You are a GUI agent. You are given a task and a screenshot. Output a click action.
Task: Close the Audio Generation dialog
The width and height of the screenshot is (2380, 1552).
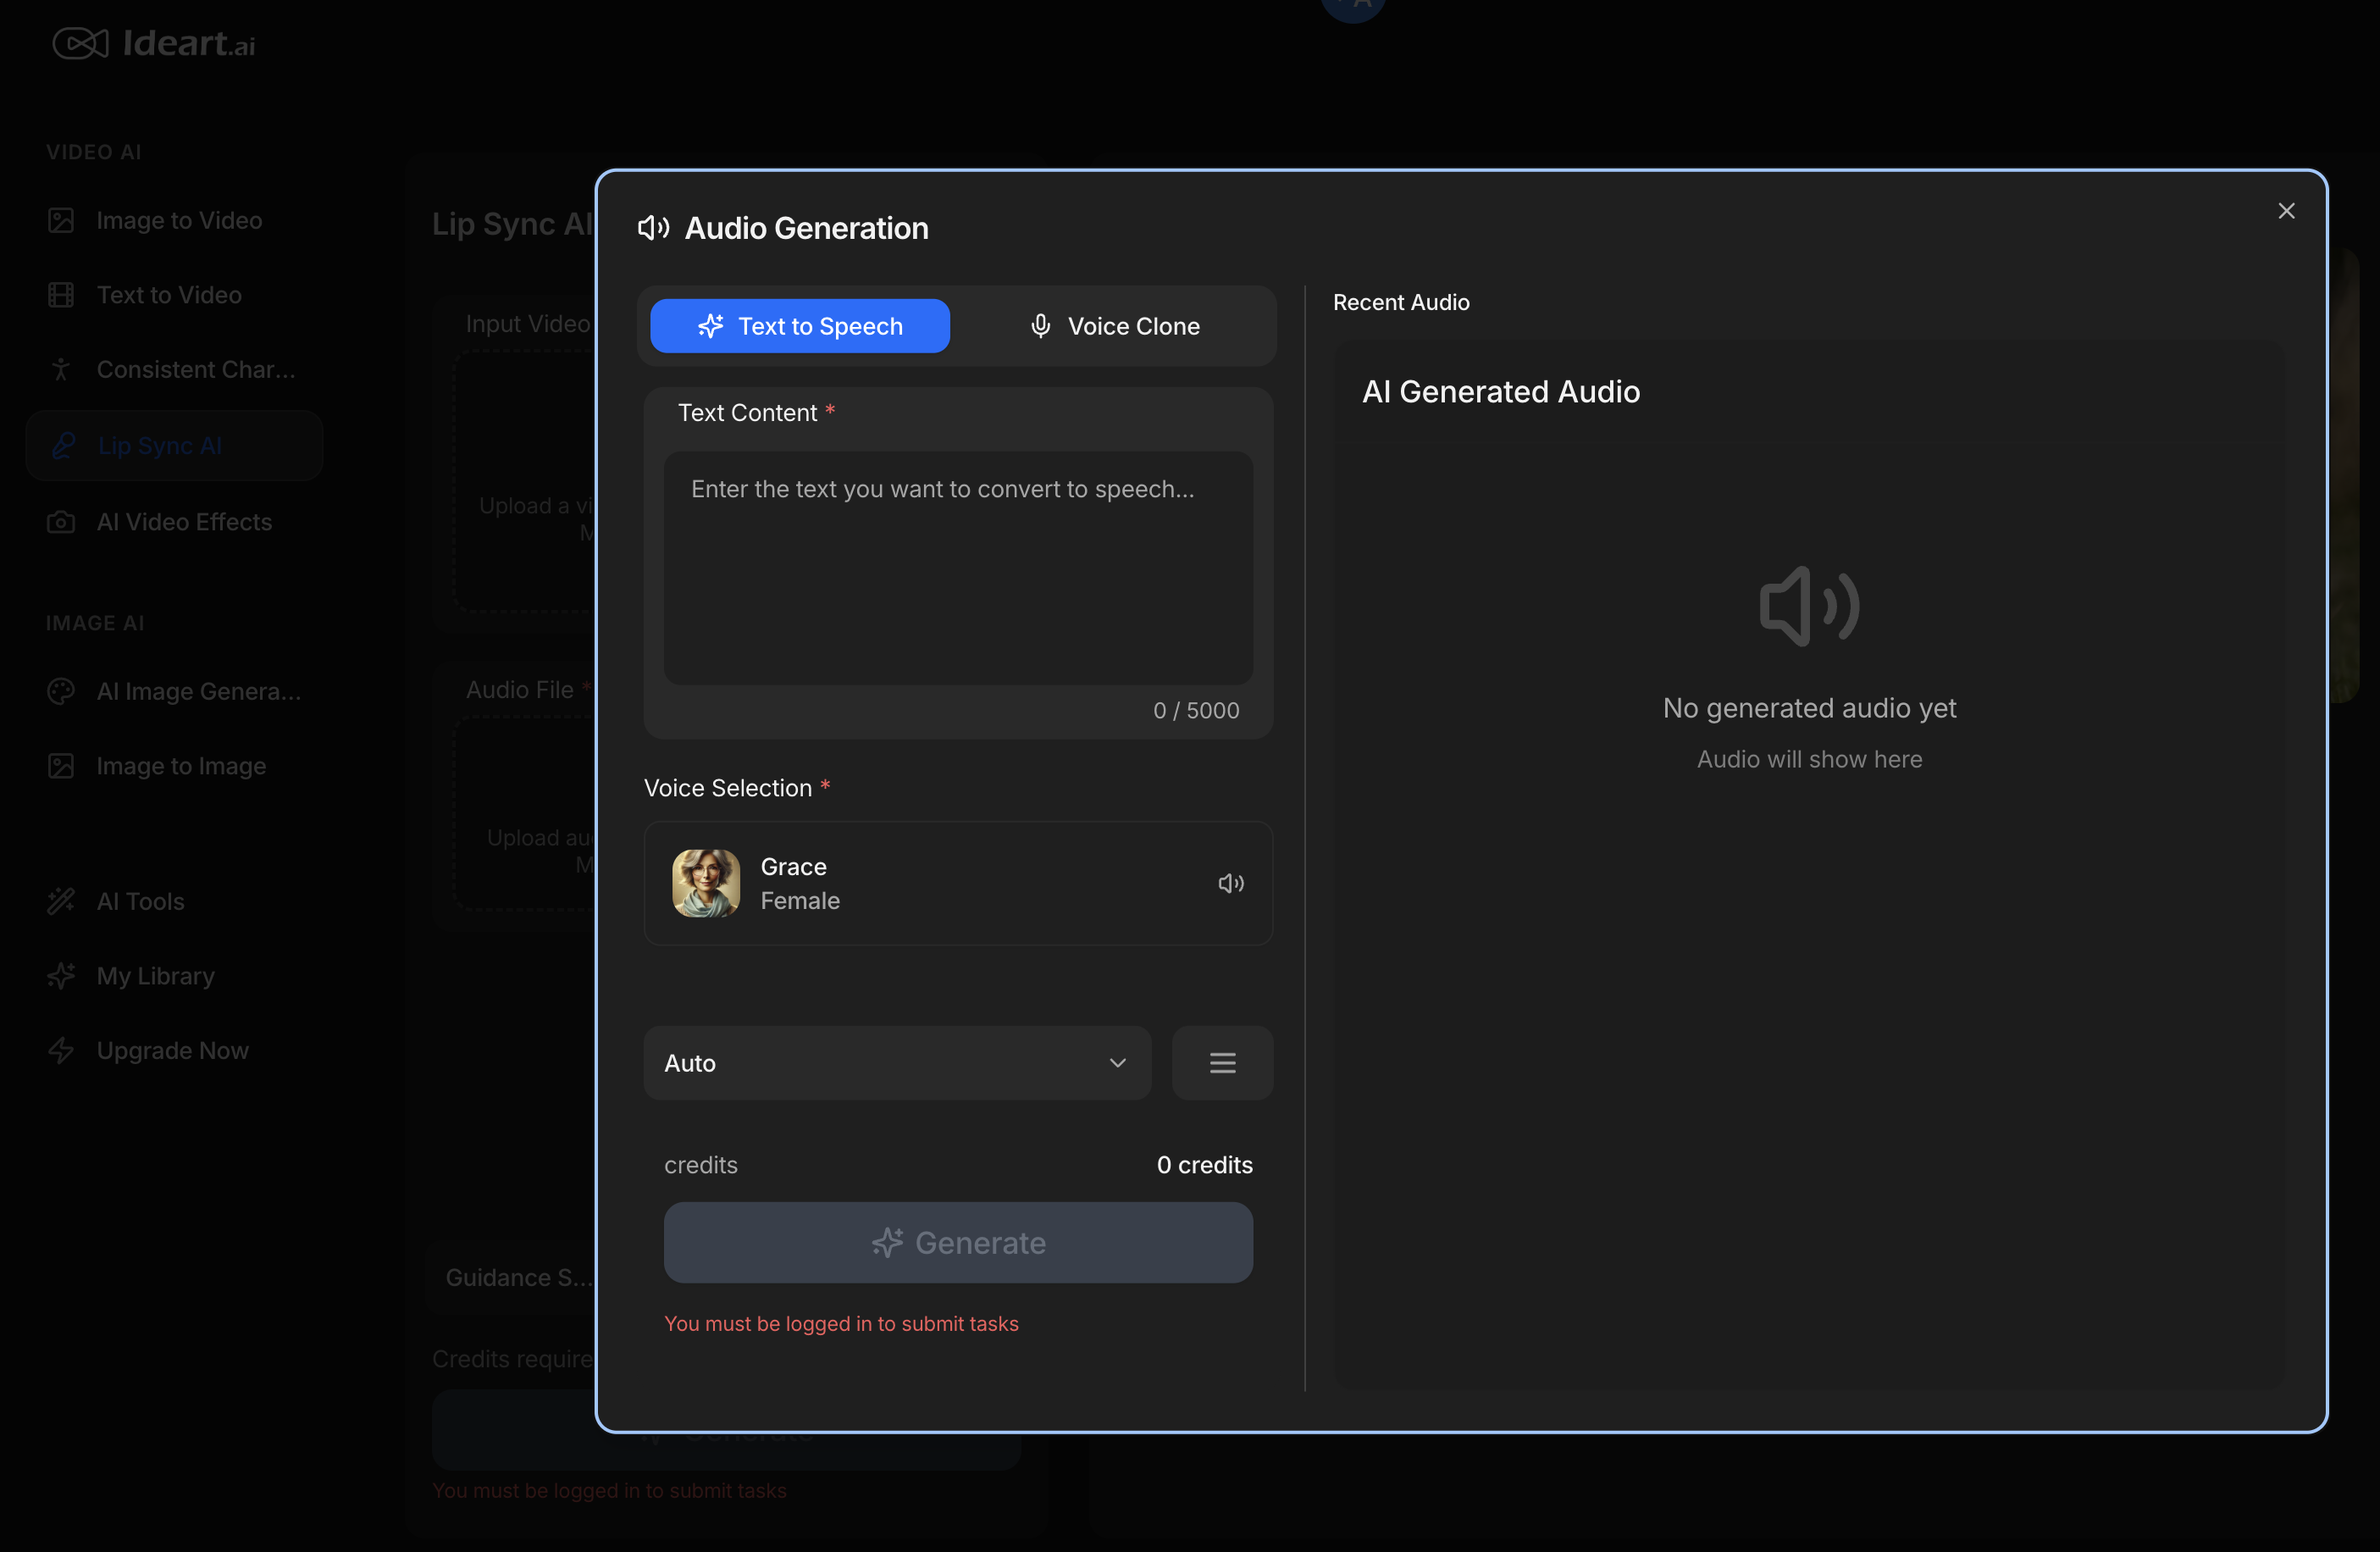click(x=2286, y=211)
